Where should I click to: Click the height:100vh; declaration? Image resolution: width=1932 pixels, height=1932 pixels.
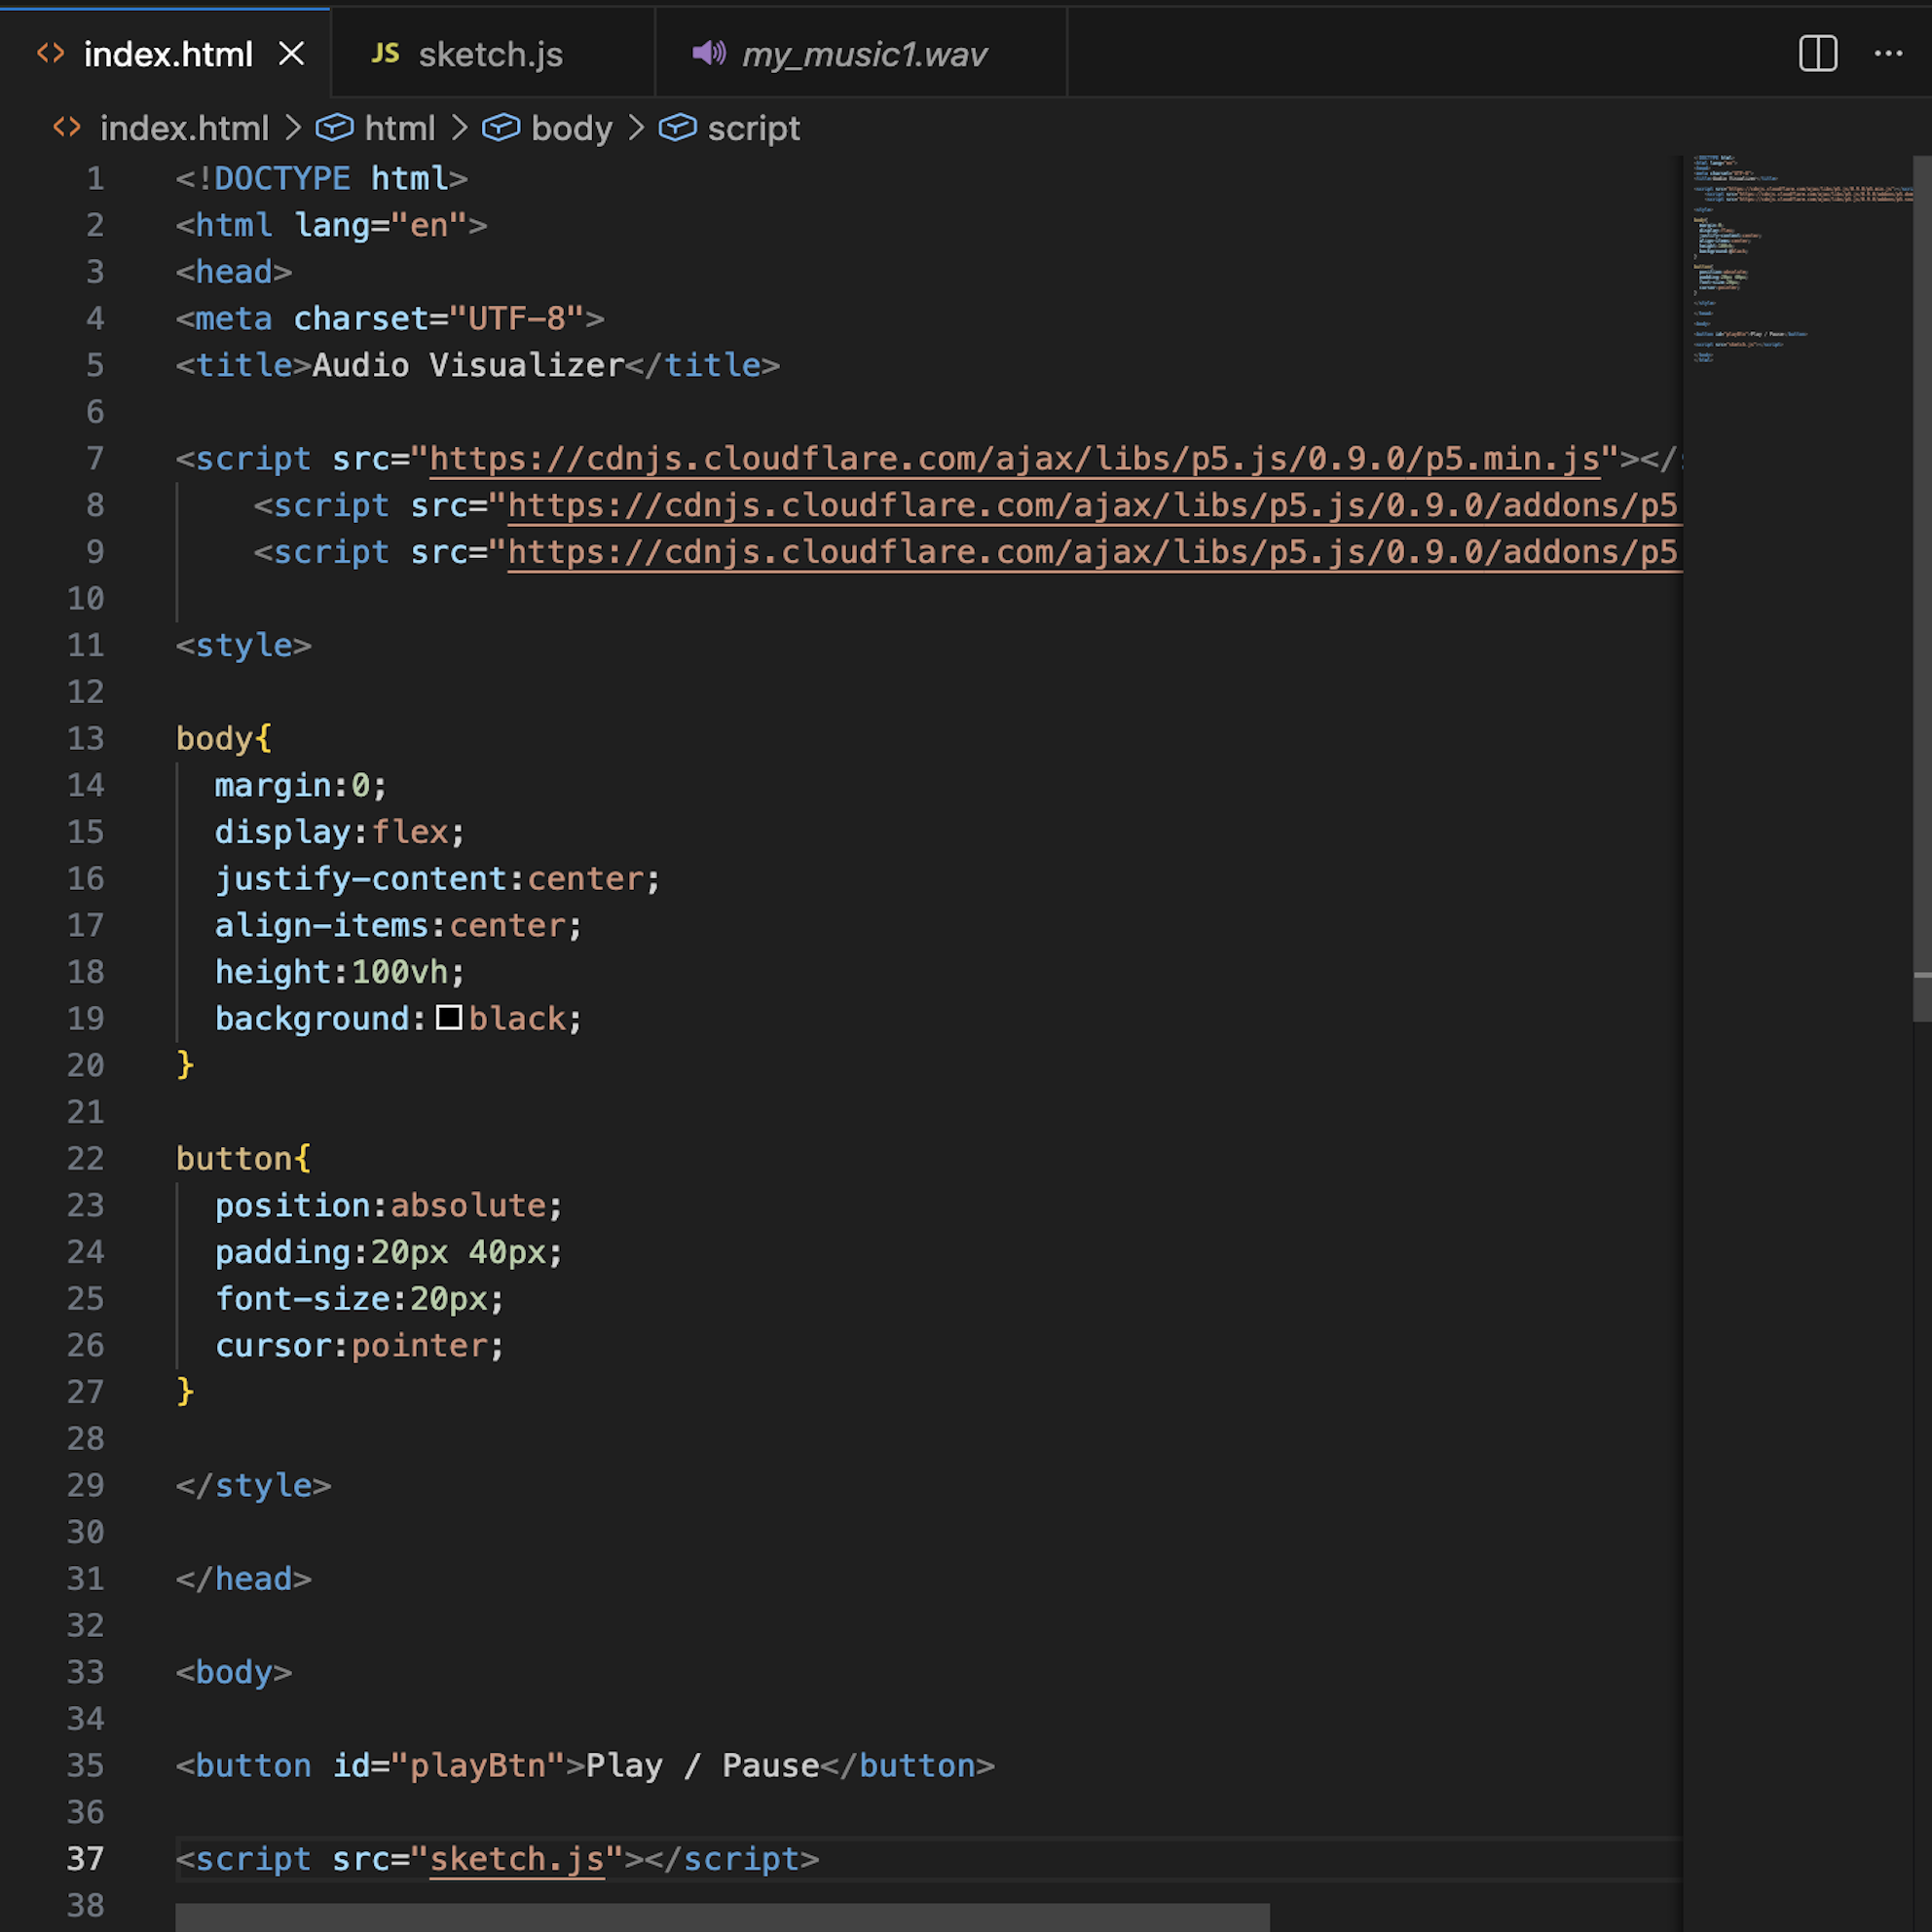pyautogui.click(x=340, y=972)
